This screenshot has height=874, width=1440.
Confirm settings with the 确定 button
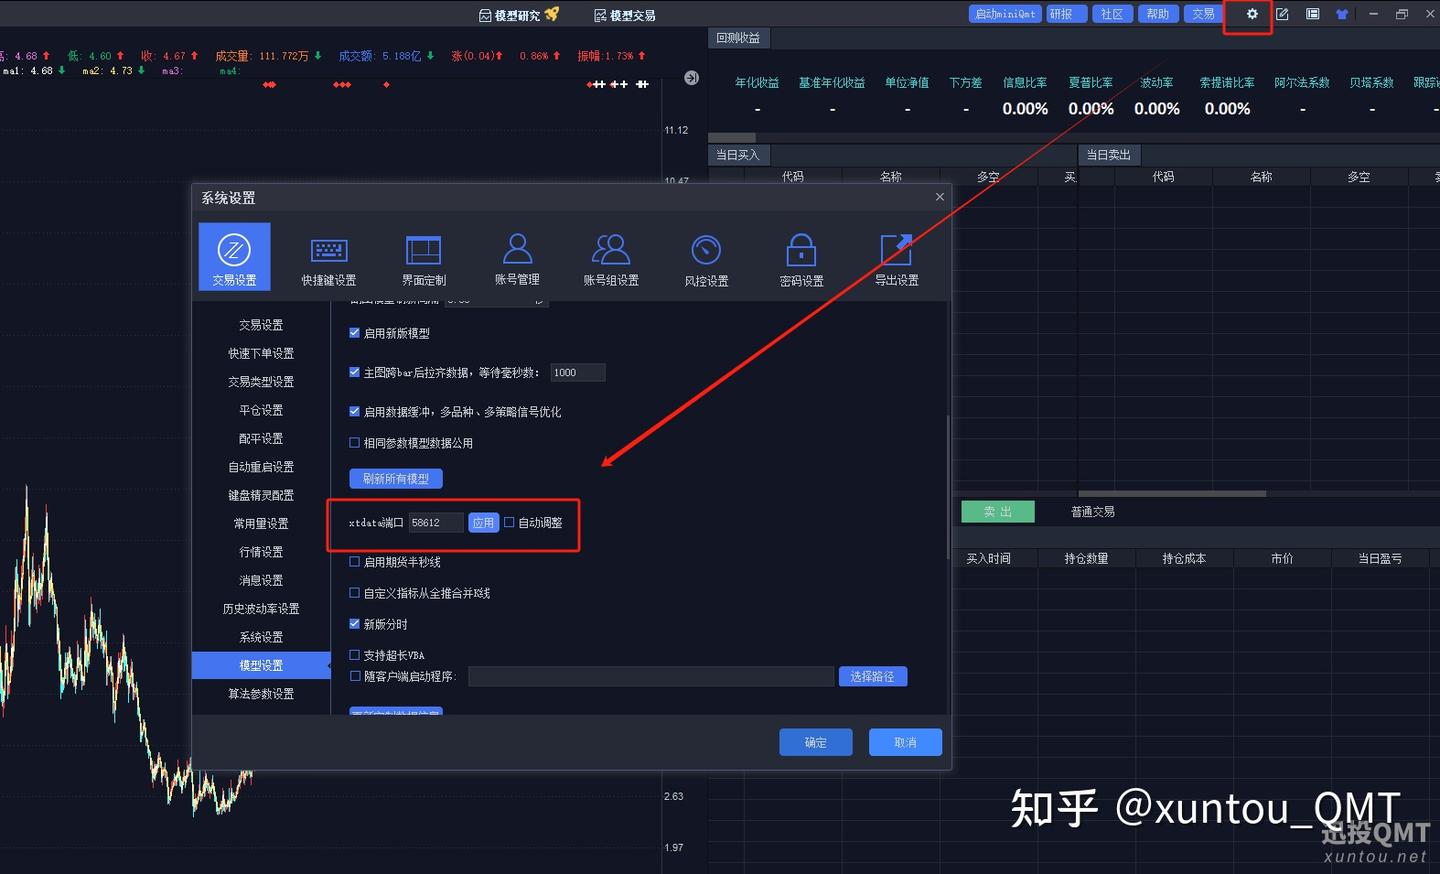pyautogui.click(x=815, y=741)
